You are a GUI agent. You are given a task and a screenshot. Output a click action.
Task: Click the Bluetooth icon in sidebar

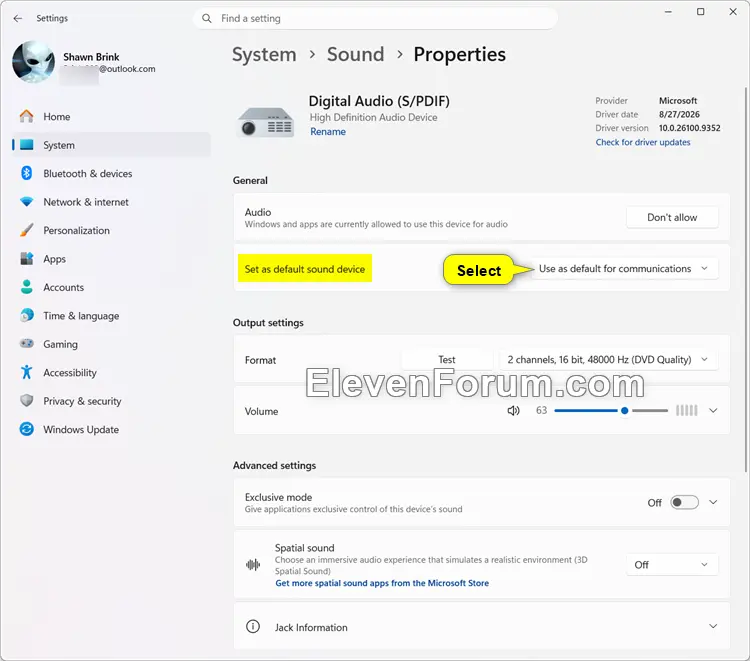(27, 173)
